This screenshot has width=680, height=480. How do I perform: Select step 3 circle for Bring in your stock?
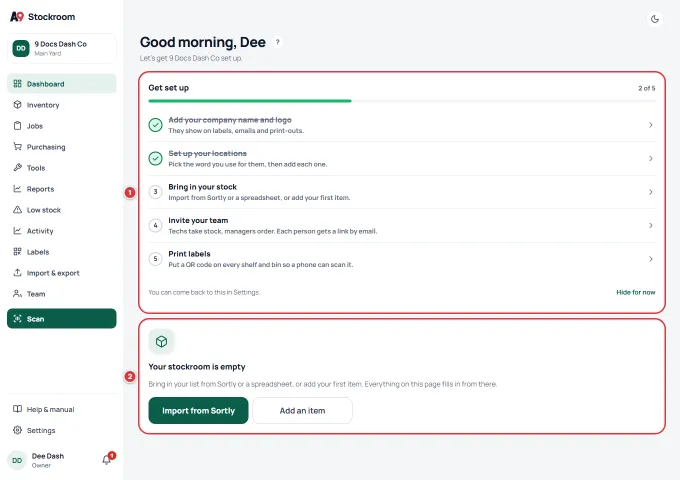click(x=155, y=192)
